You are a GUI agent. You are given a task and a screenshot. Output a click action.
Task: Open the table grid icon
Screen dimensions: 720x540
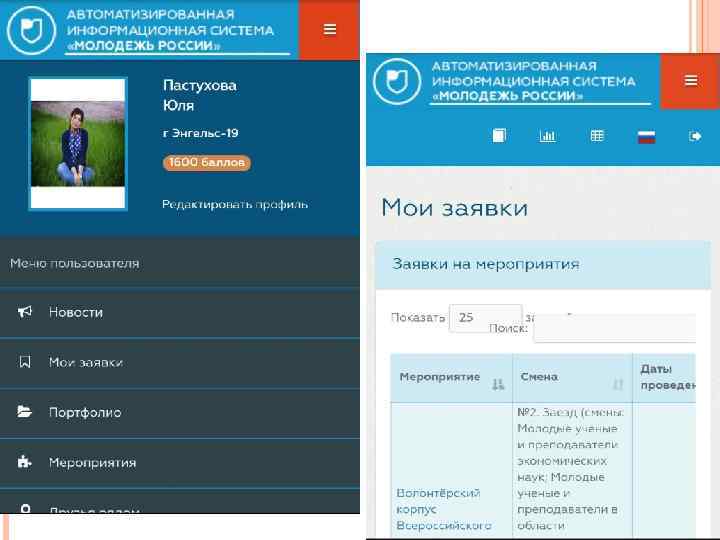click(x=597, y=136)
